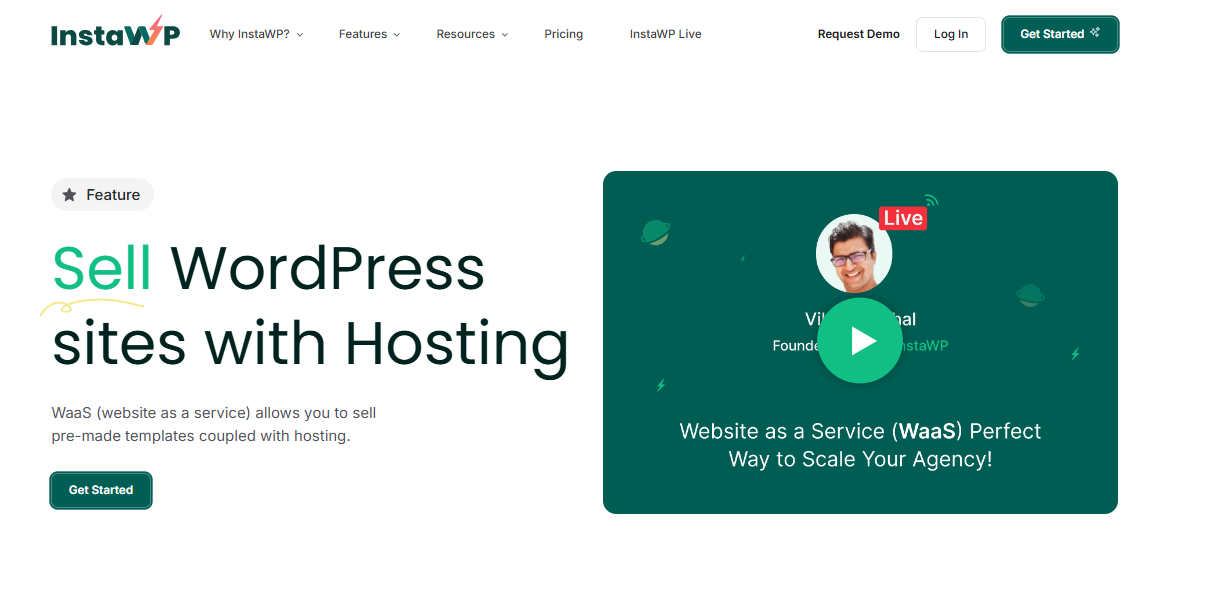This screenshot has height=596, width=1217.
Task: Click the Request Demo link
Action: click(859, 34)
